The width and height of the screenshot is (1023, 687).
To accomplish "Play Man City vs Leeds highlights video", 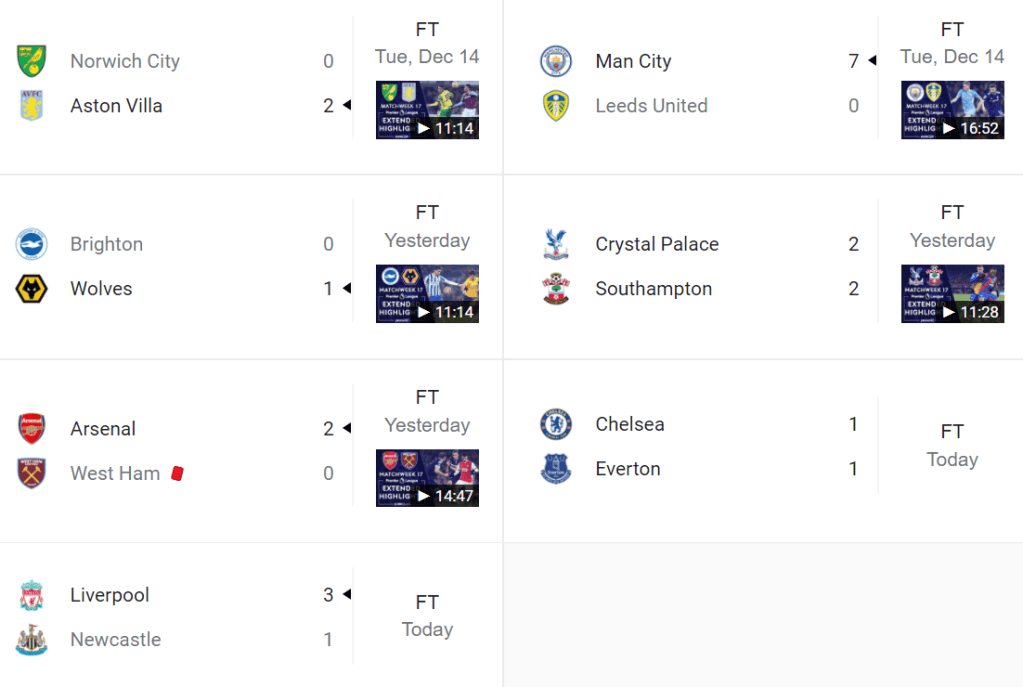I will pyautogui.click(x=952, y=110).
